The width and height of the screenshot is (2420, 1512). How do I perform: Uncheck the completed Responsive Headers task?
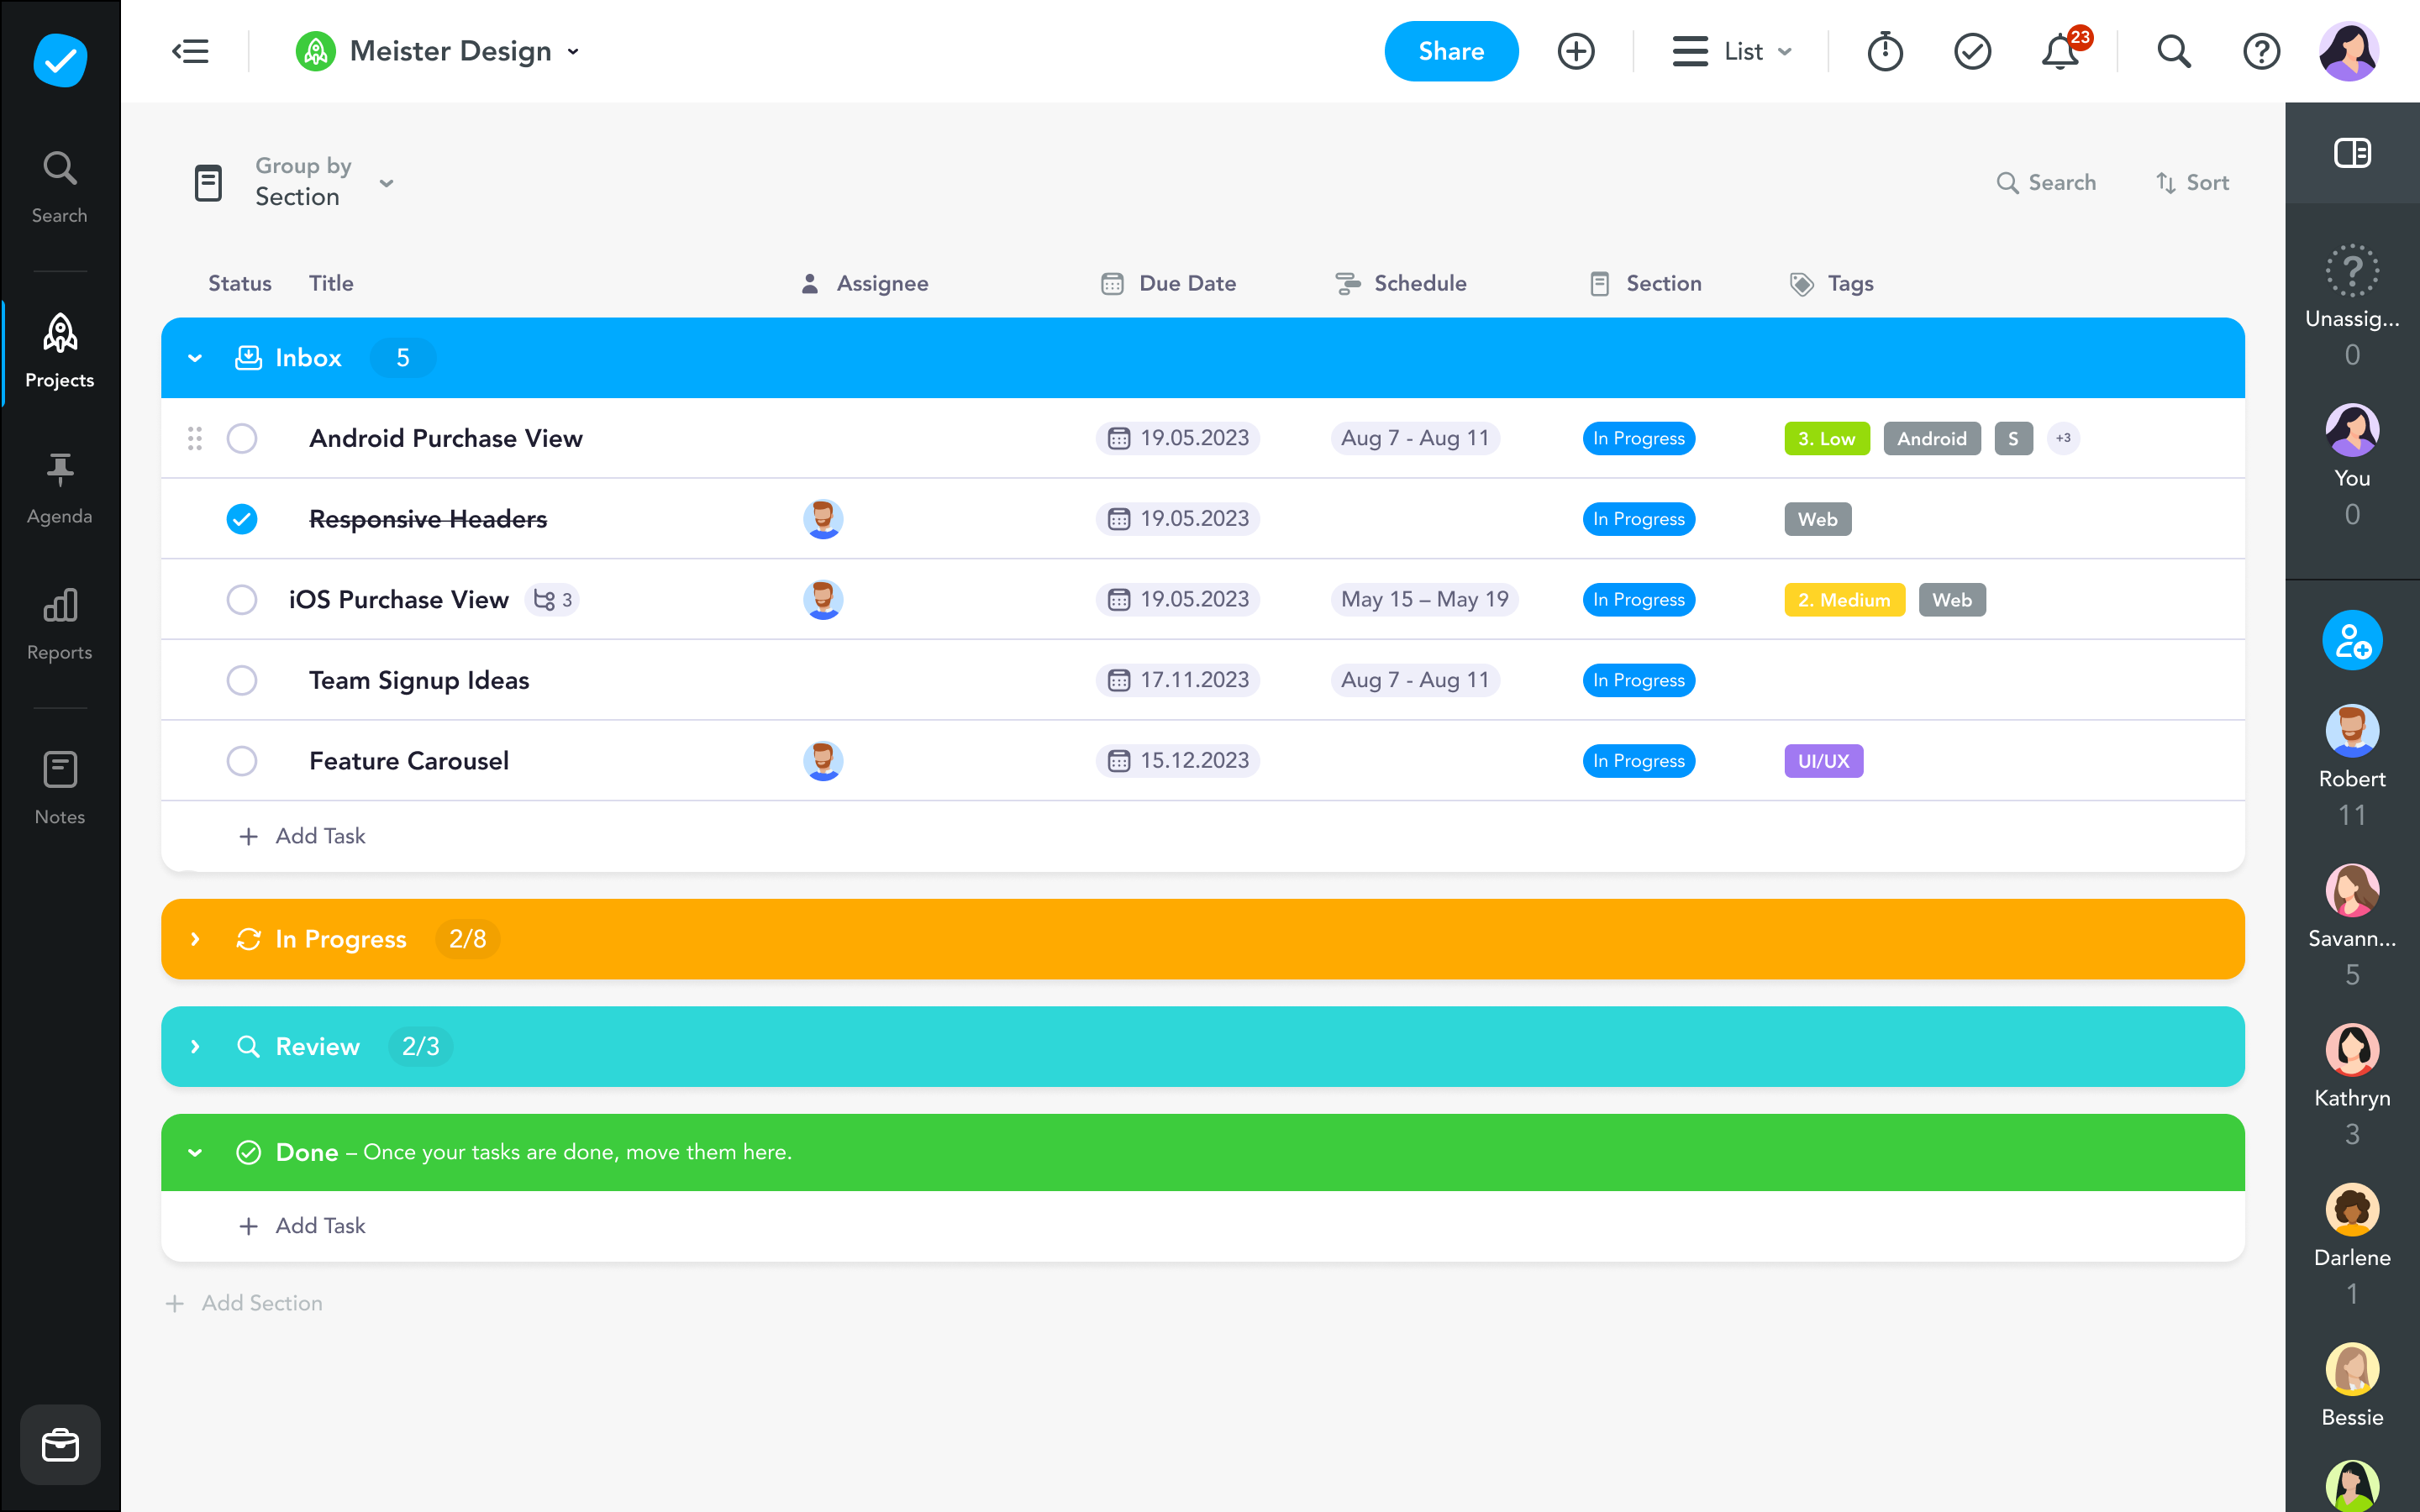(x=241, y=519)
